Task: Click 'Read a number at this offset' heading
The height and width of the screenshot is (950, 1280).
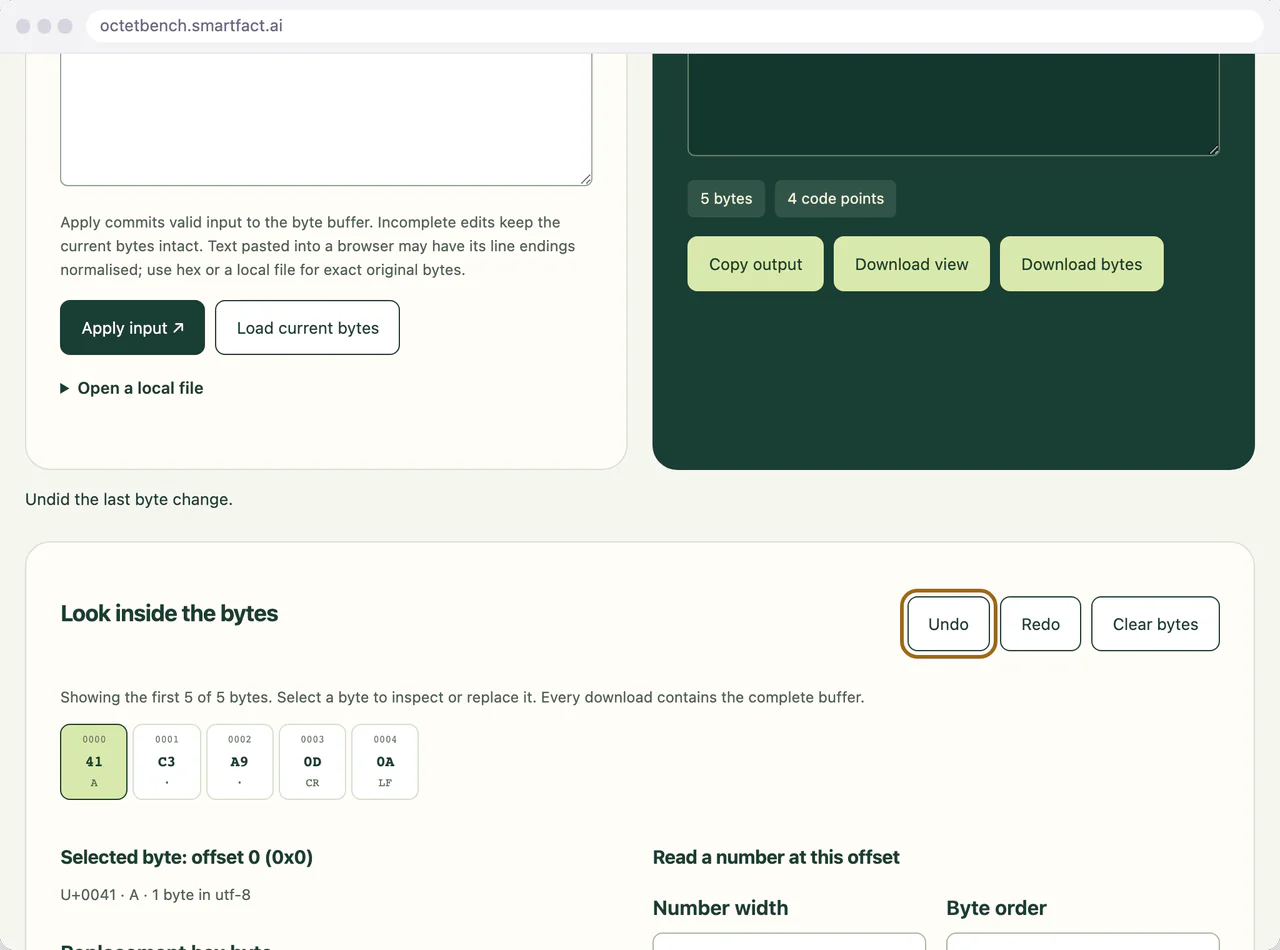Action: [x=776, y=857]
